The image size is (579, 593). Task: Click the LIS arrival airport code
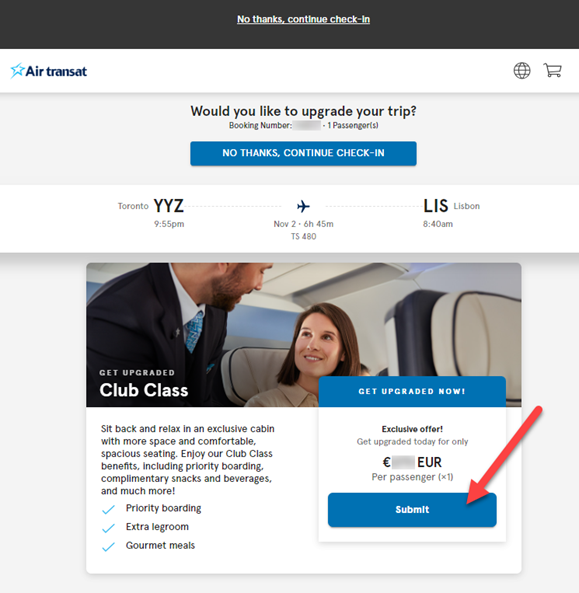point(436,206)
